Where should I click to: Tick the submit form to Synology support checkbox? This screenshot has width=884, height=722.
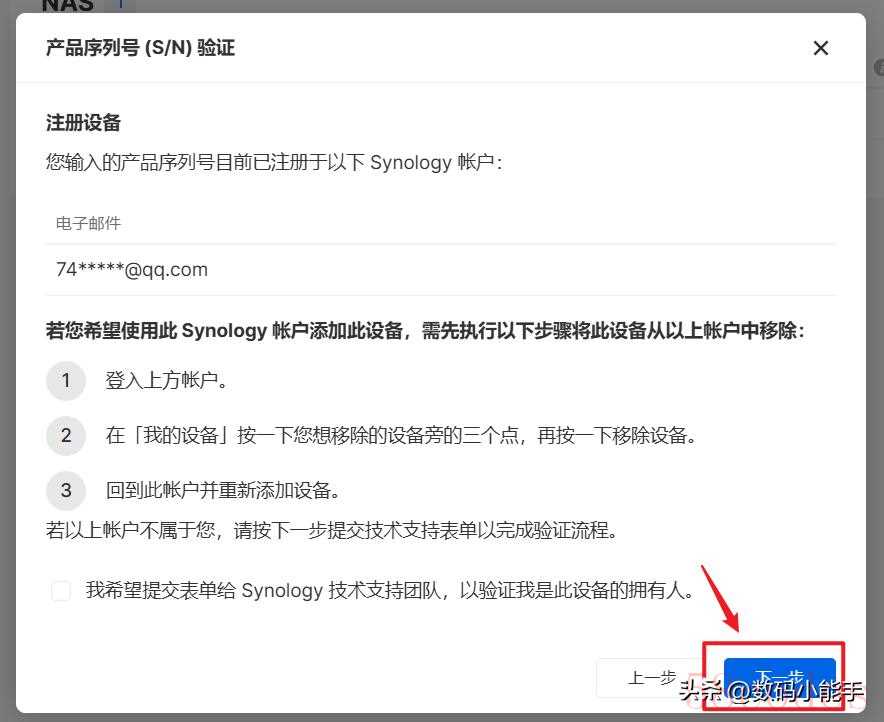(61, 591)
